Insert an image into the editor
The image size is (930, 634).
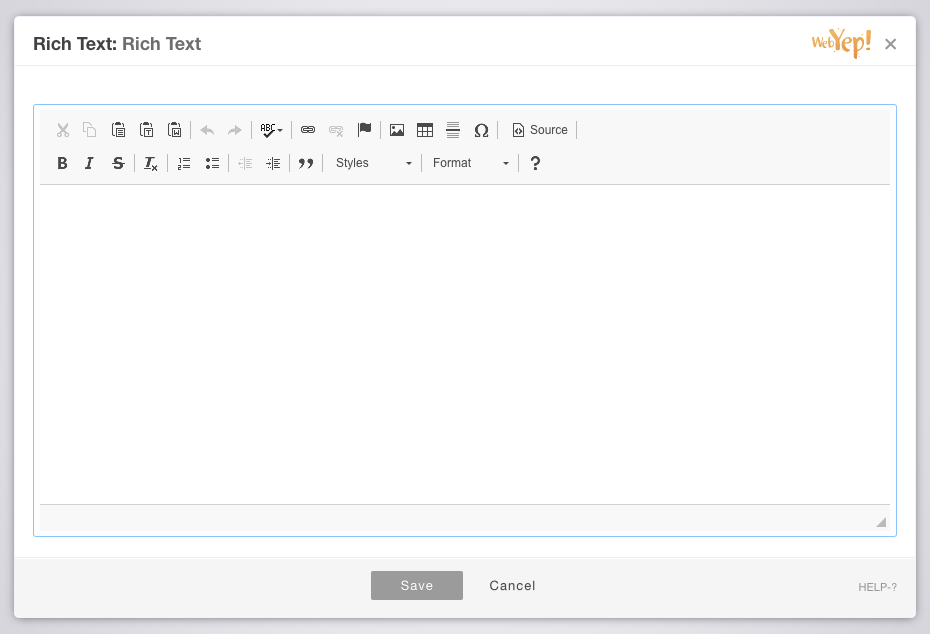[396, 129]
